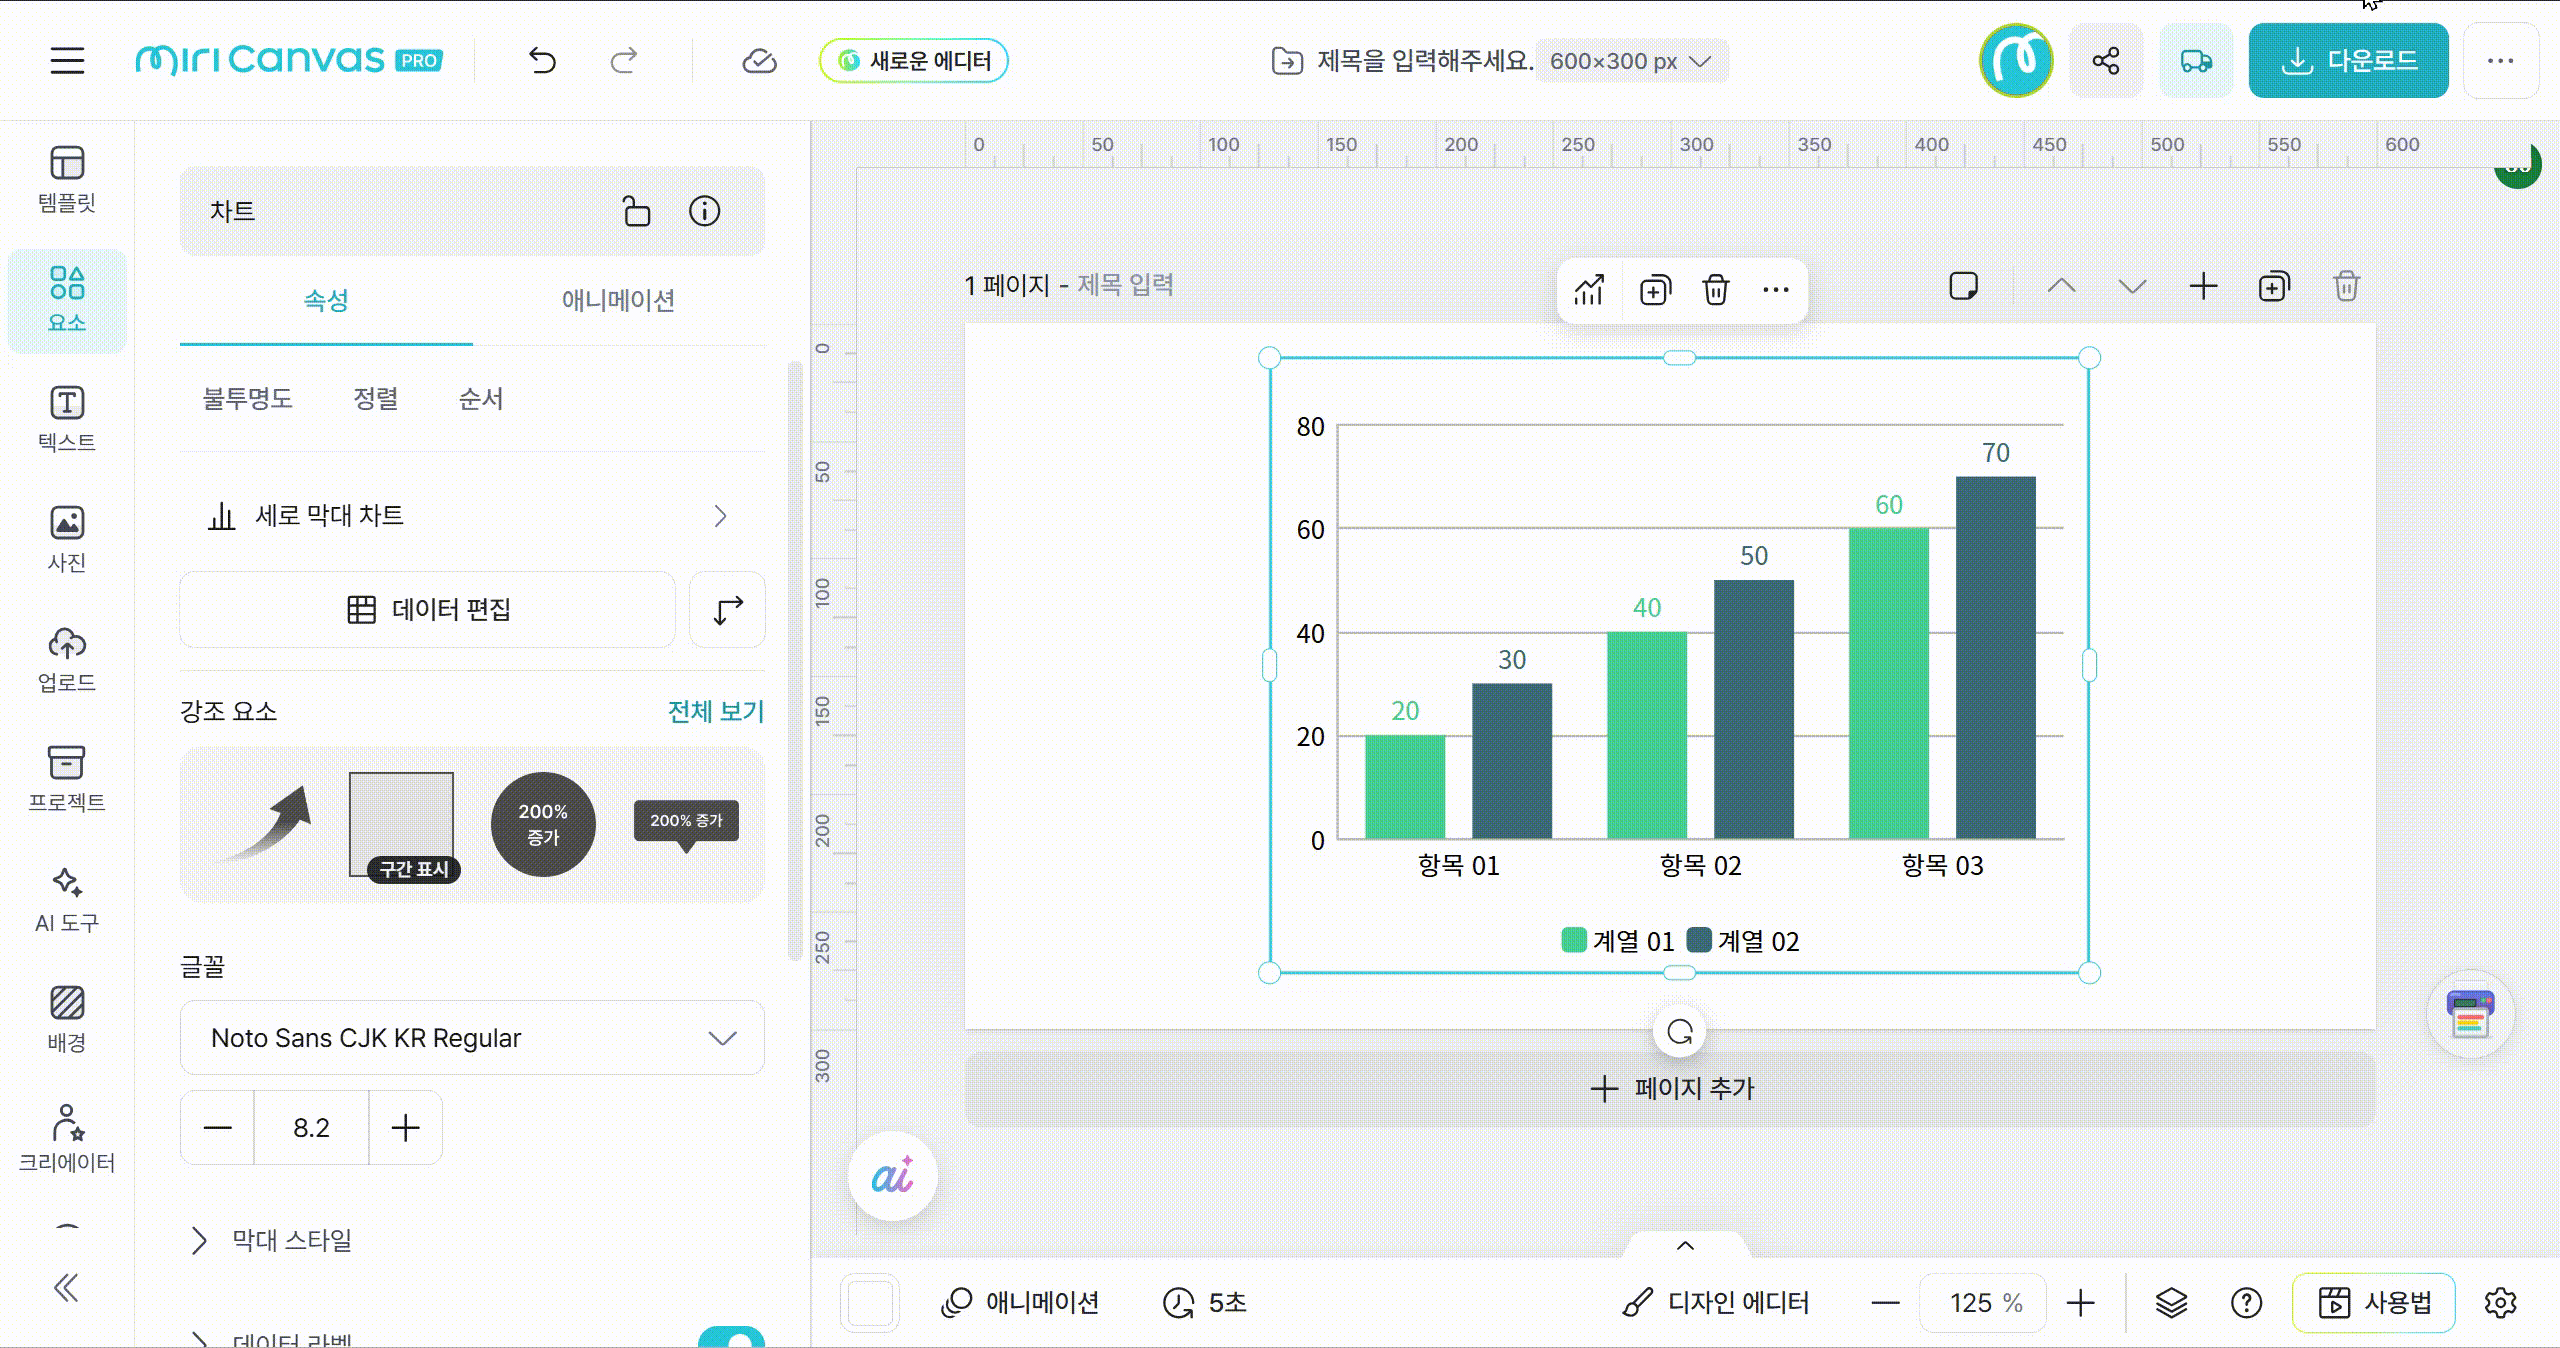Delete chart with floating trash icon
The height and width of the screenshot is (1348, 2560).
pos(1715,290)
